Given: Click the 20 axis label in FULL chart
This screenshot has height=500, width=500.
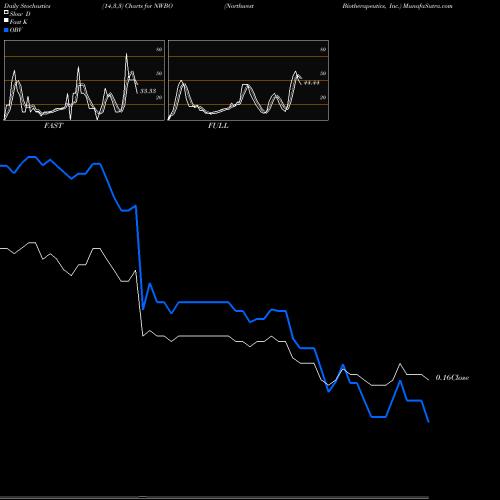Looking at the screenshot, I should pyautogui.click(x=323, y=97).
